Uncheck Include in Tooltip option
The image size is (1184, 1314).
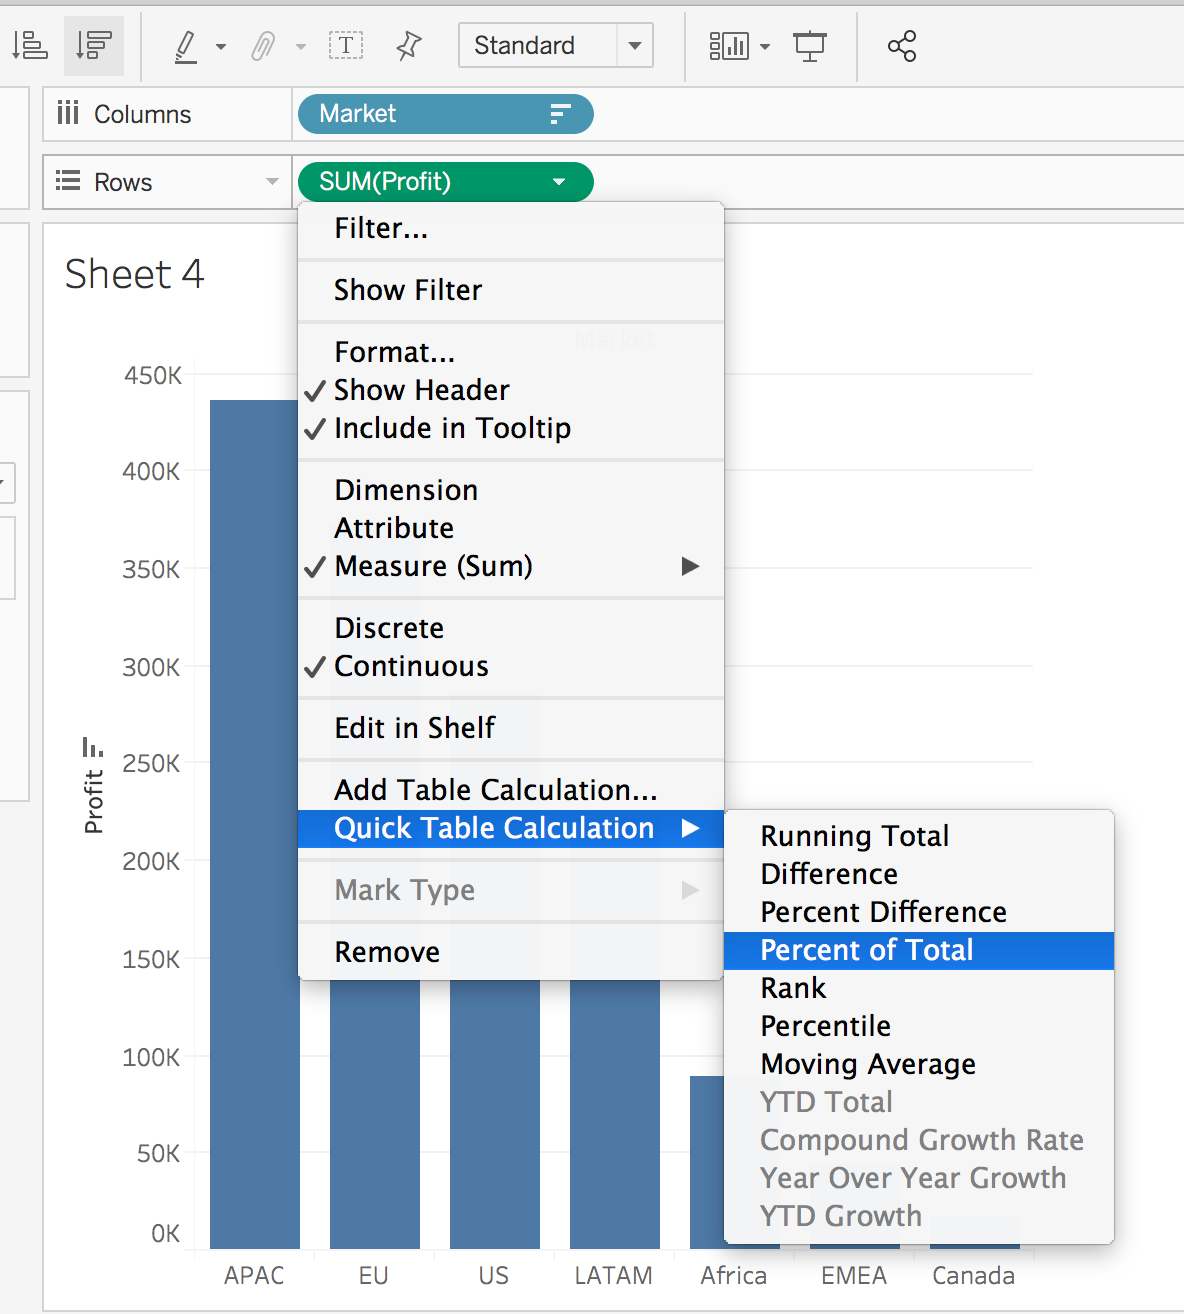452,428
